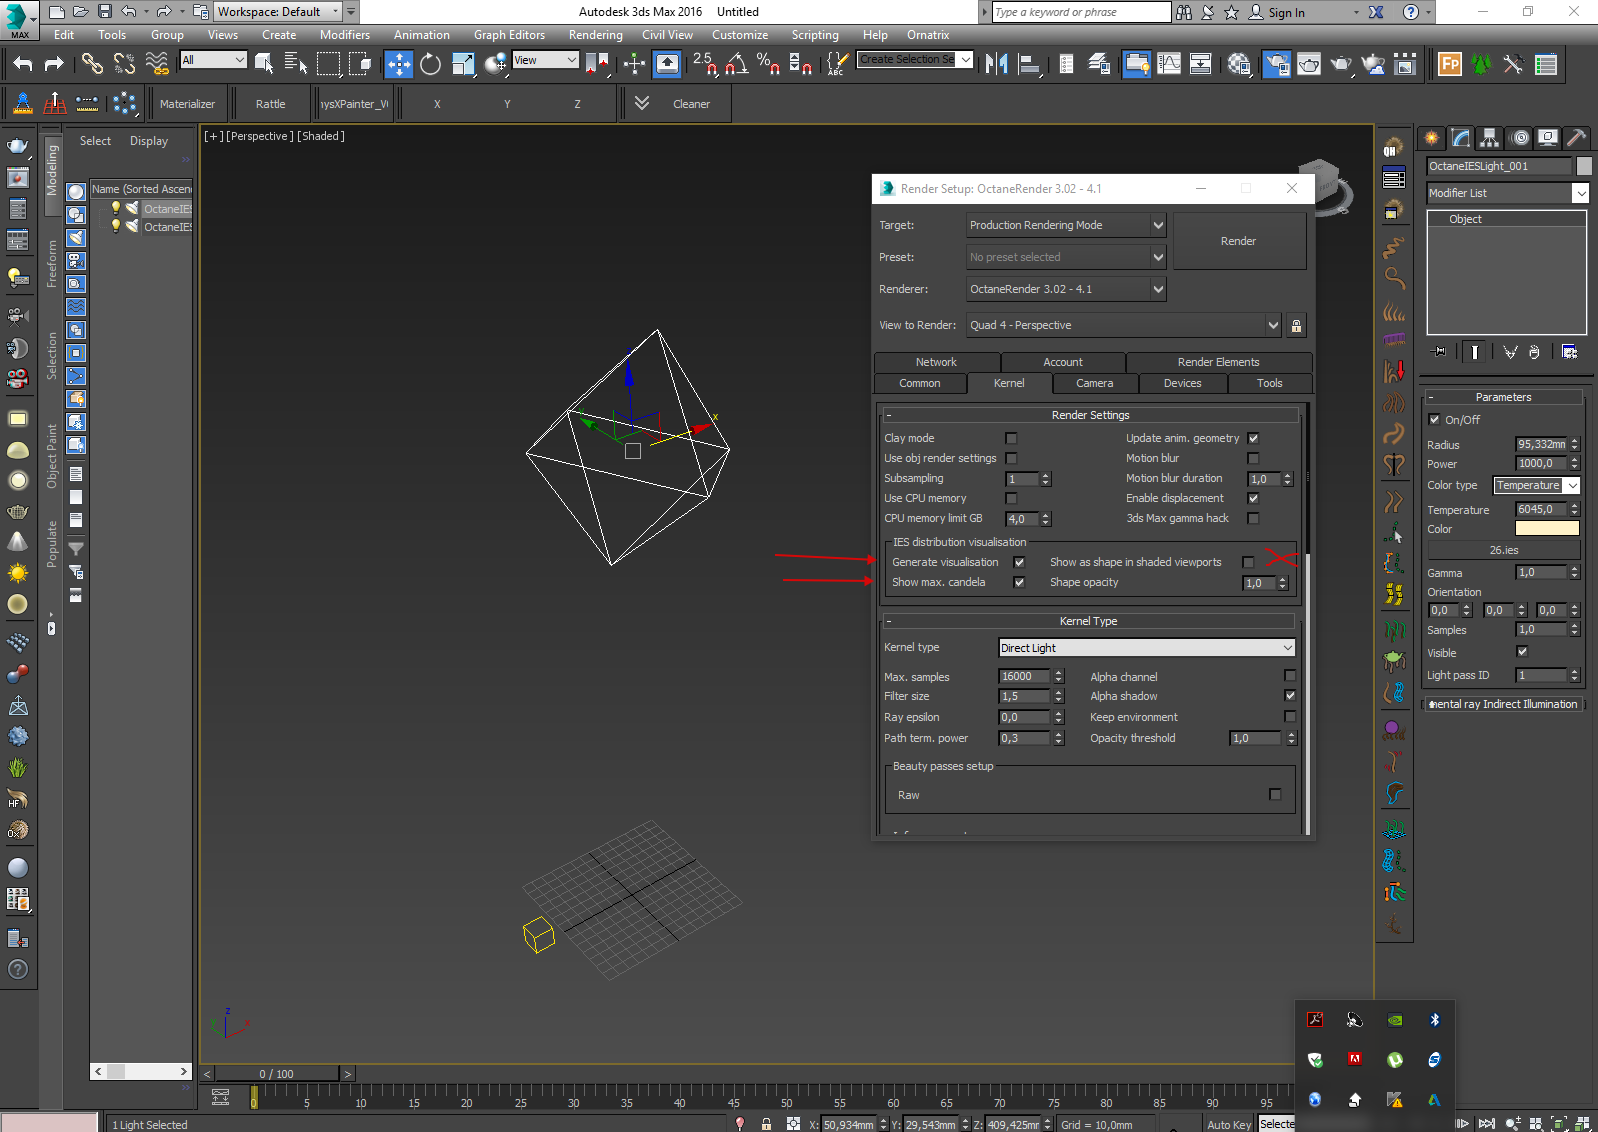Click the main toolbar Undo arrow
The image size is (1598, 1132).
[22, 64]
